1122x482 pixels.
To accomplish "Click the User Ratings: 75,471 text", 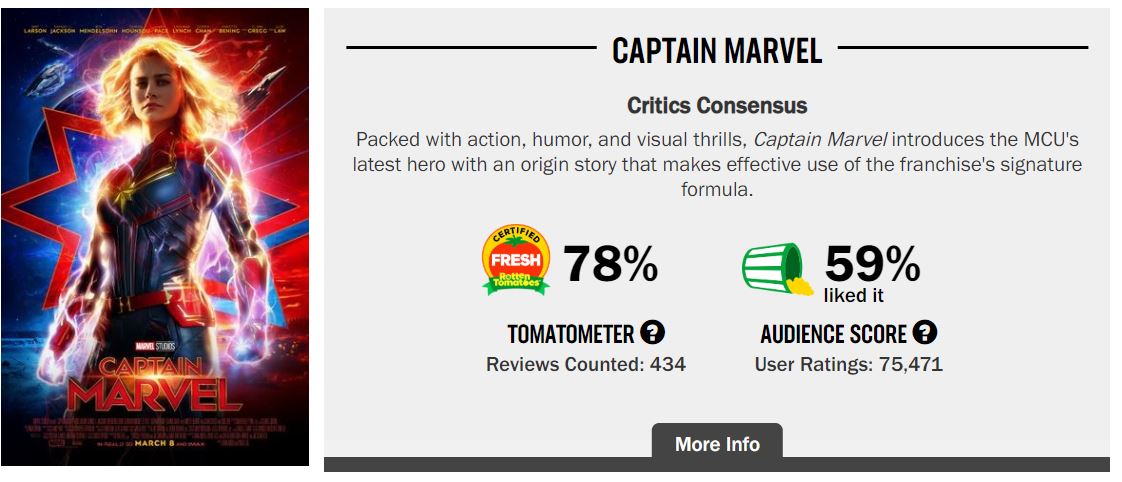I will (x=848, y=364).
